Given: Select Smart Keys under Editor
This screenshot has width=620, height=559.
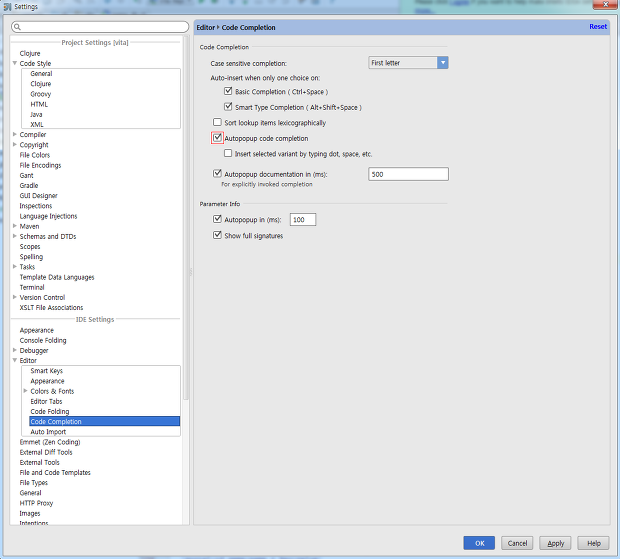Looking at the screenshot, I should coord(47,371).
